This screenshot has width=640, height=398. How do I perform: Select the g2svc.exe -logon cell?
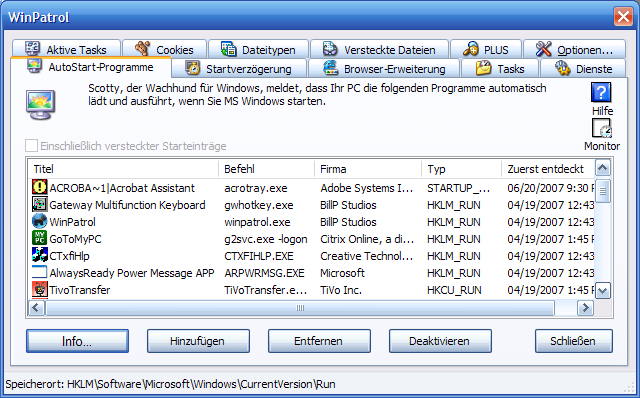(x=266, y=239)
